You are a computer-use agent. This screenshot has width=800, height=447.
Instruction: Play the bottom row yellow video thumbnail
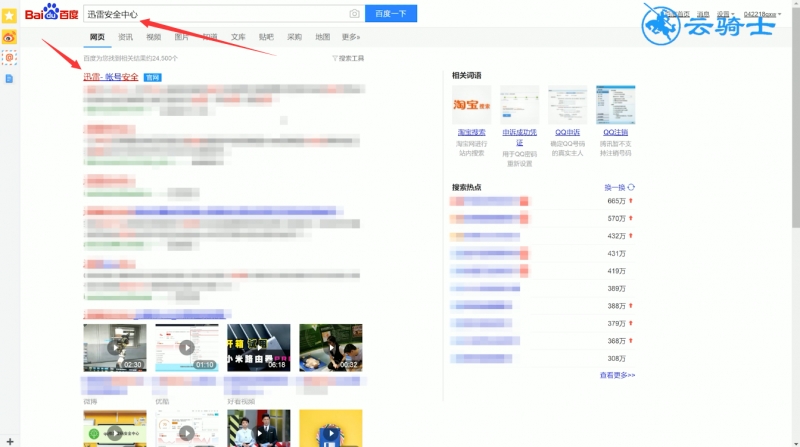tap(331, 428)
